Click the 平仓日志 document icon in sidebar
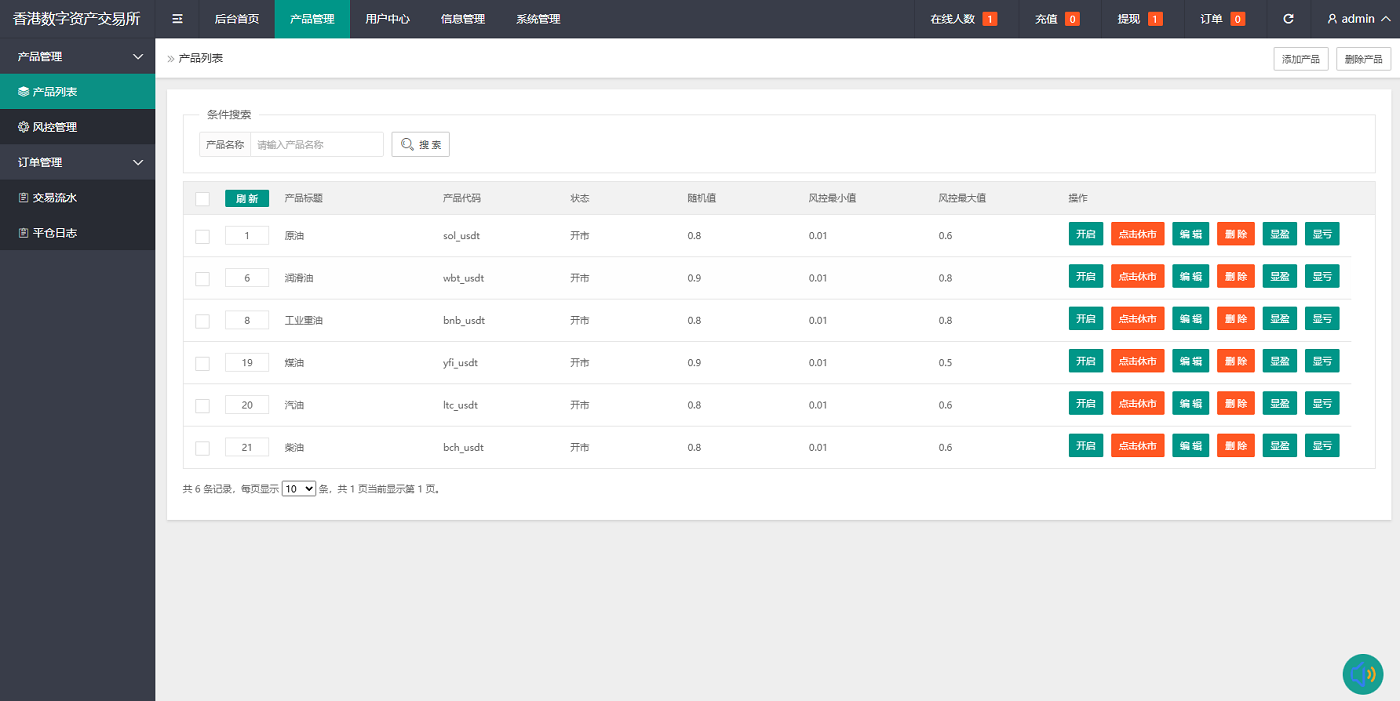 coord(24,233)
